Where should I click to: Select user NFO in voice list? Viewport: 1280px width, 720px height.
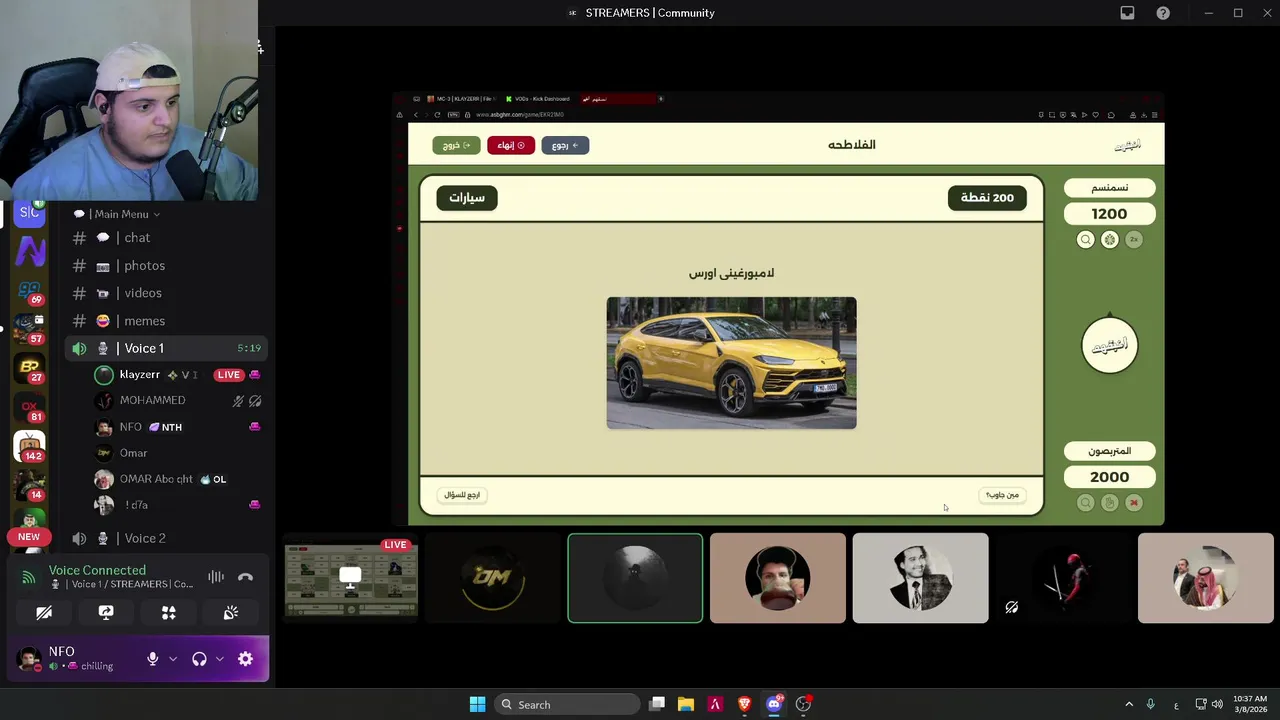coord(131,427)
